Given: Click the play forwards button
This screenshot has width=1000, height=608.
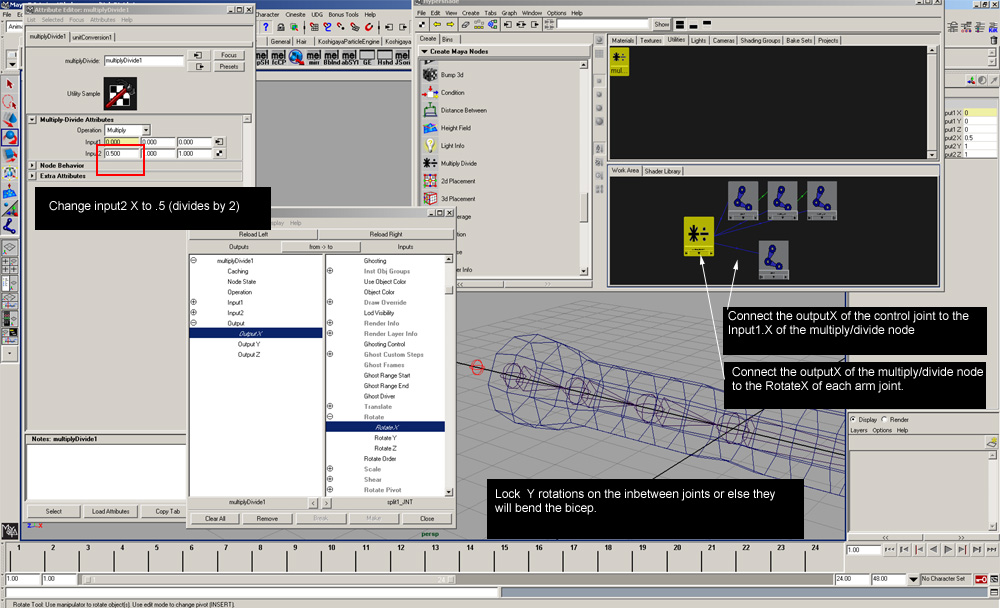Looking at the screenshot, I should (948, 549).
